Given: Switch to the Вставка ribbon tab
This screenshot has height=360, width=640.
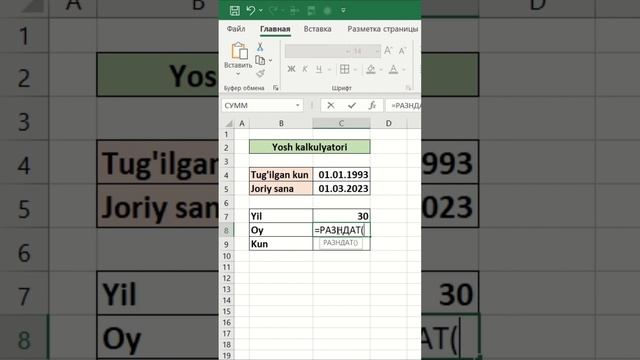Looking at the screenshot, I should [x=317, y=29].
